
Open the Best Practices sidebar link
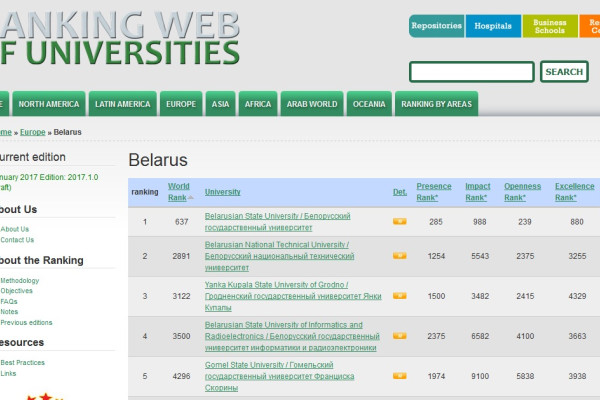point(23,362)
